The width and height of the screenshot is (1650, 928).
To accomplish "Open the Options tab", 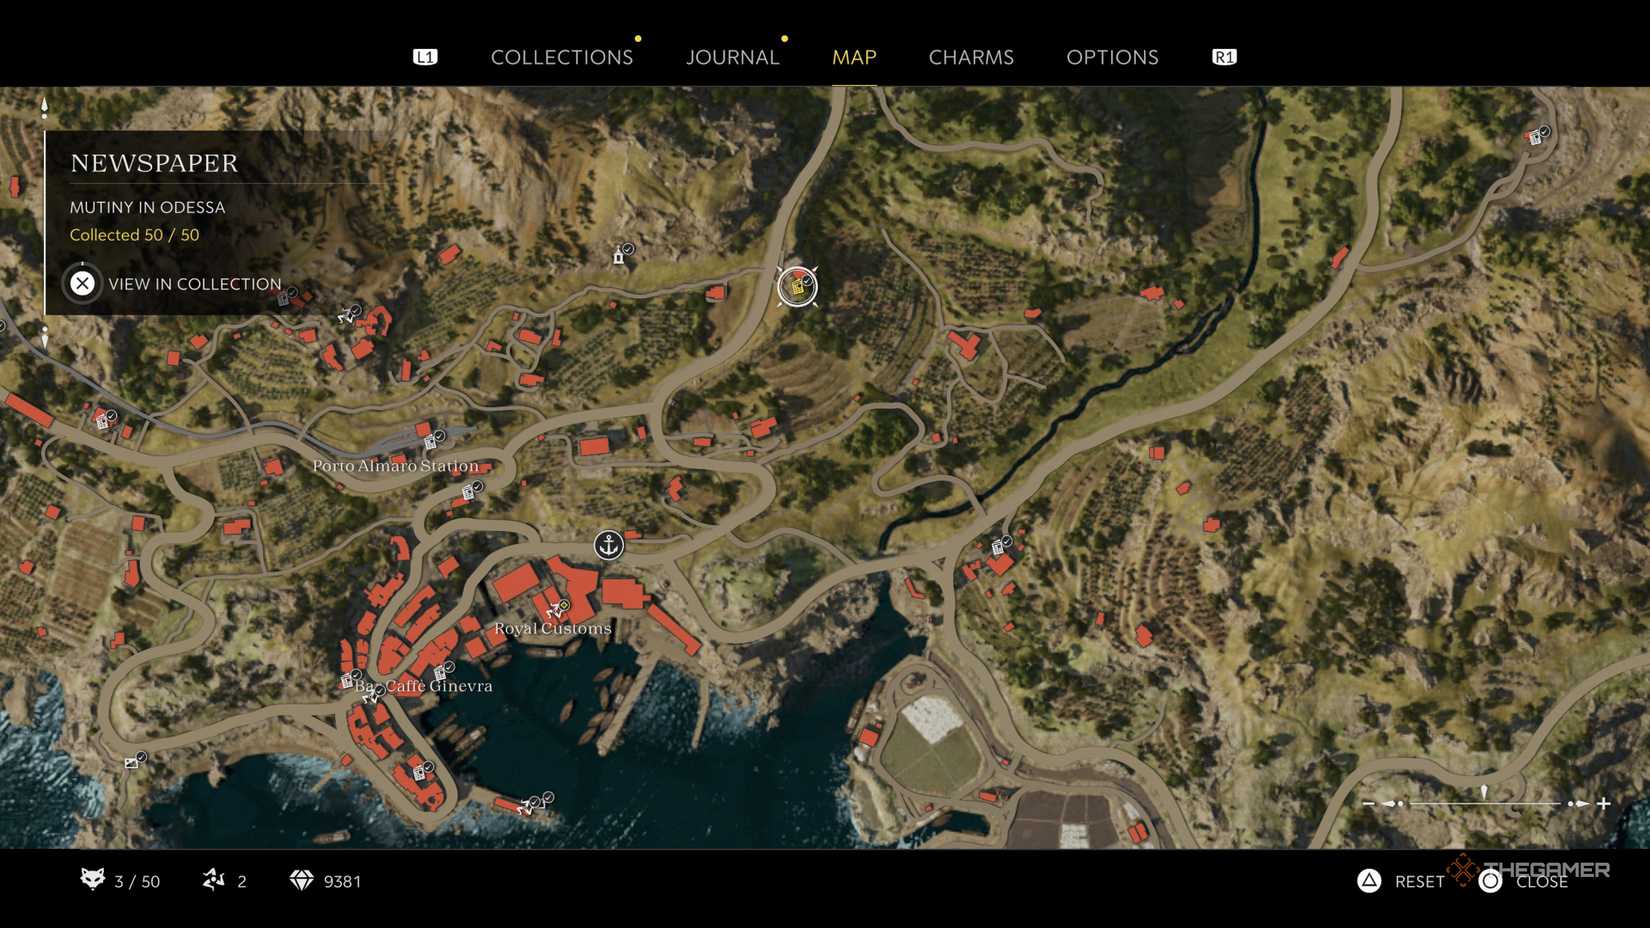I will coord(1112,57).
